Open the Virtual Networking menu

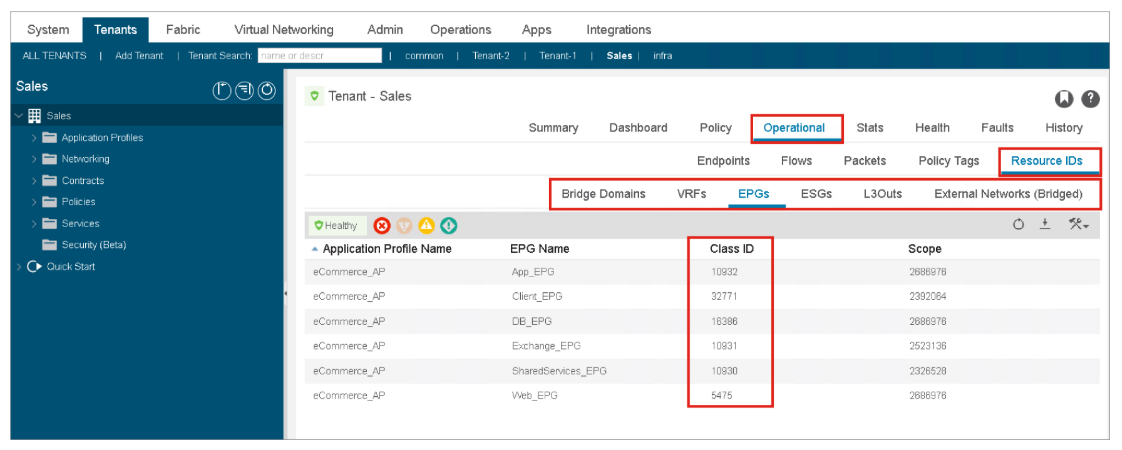(x=284, y=29)
